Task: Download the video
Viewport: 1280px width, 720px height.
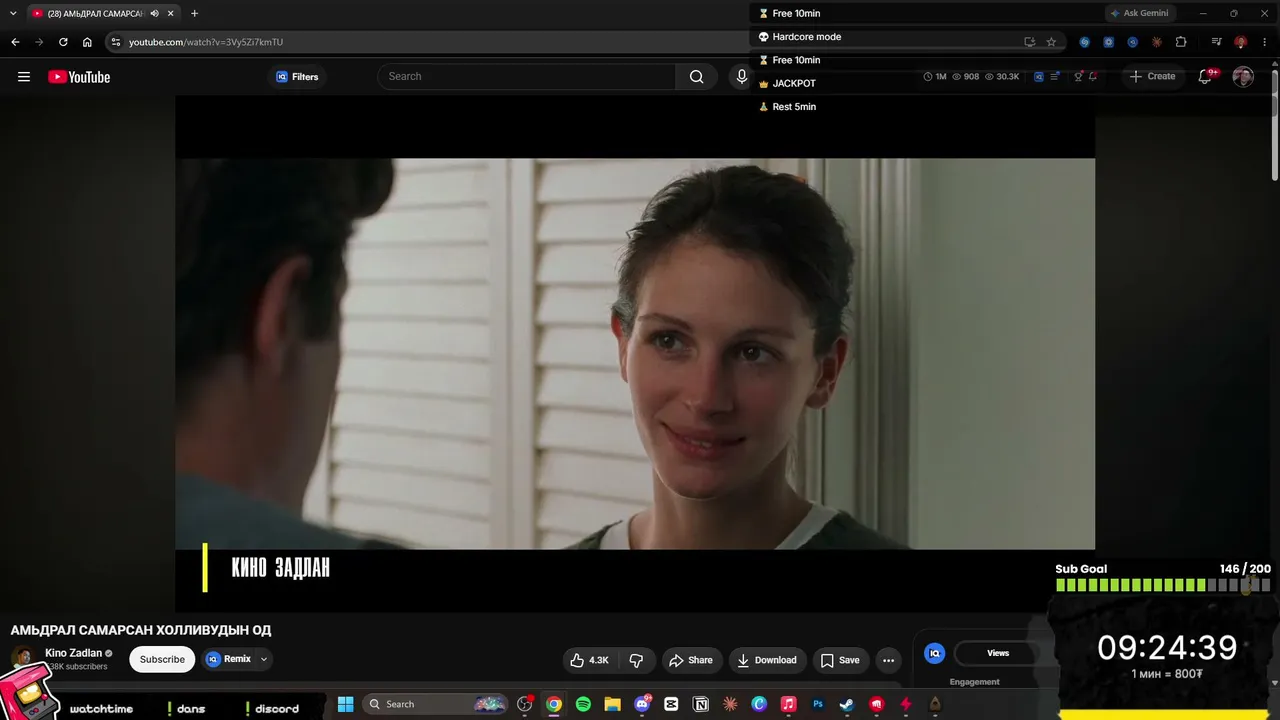Action: point(767,660)
